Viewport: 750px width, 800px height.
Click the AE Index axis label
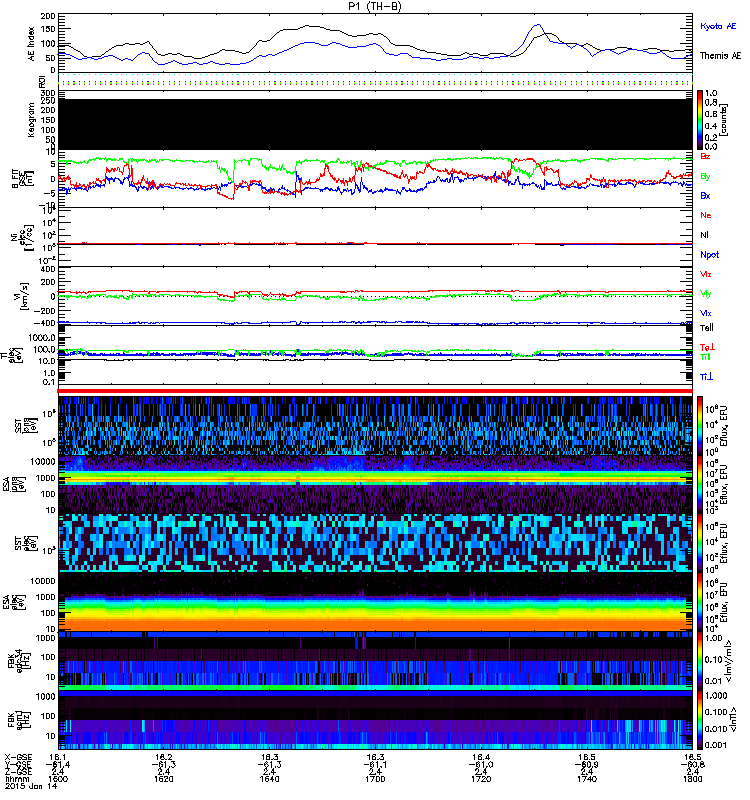click(x=32, y=44)
